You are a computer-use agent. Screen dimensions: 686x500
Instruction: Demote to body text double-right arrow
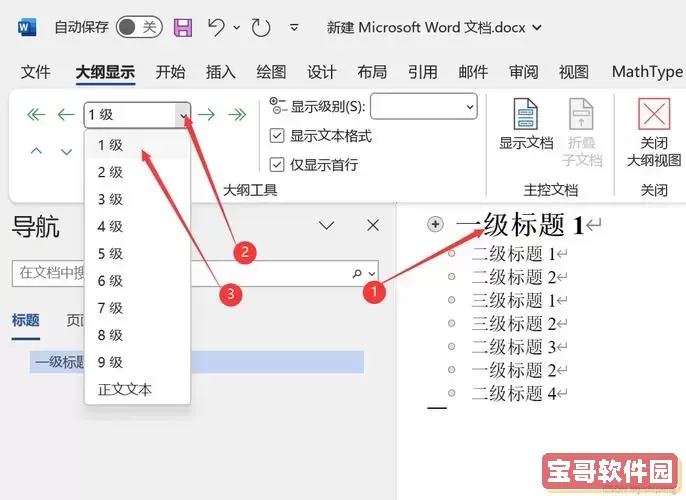pyautogui.click(x=237, y=115)
